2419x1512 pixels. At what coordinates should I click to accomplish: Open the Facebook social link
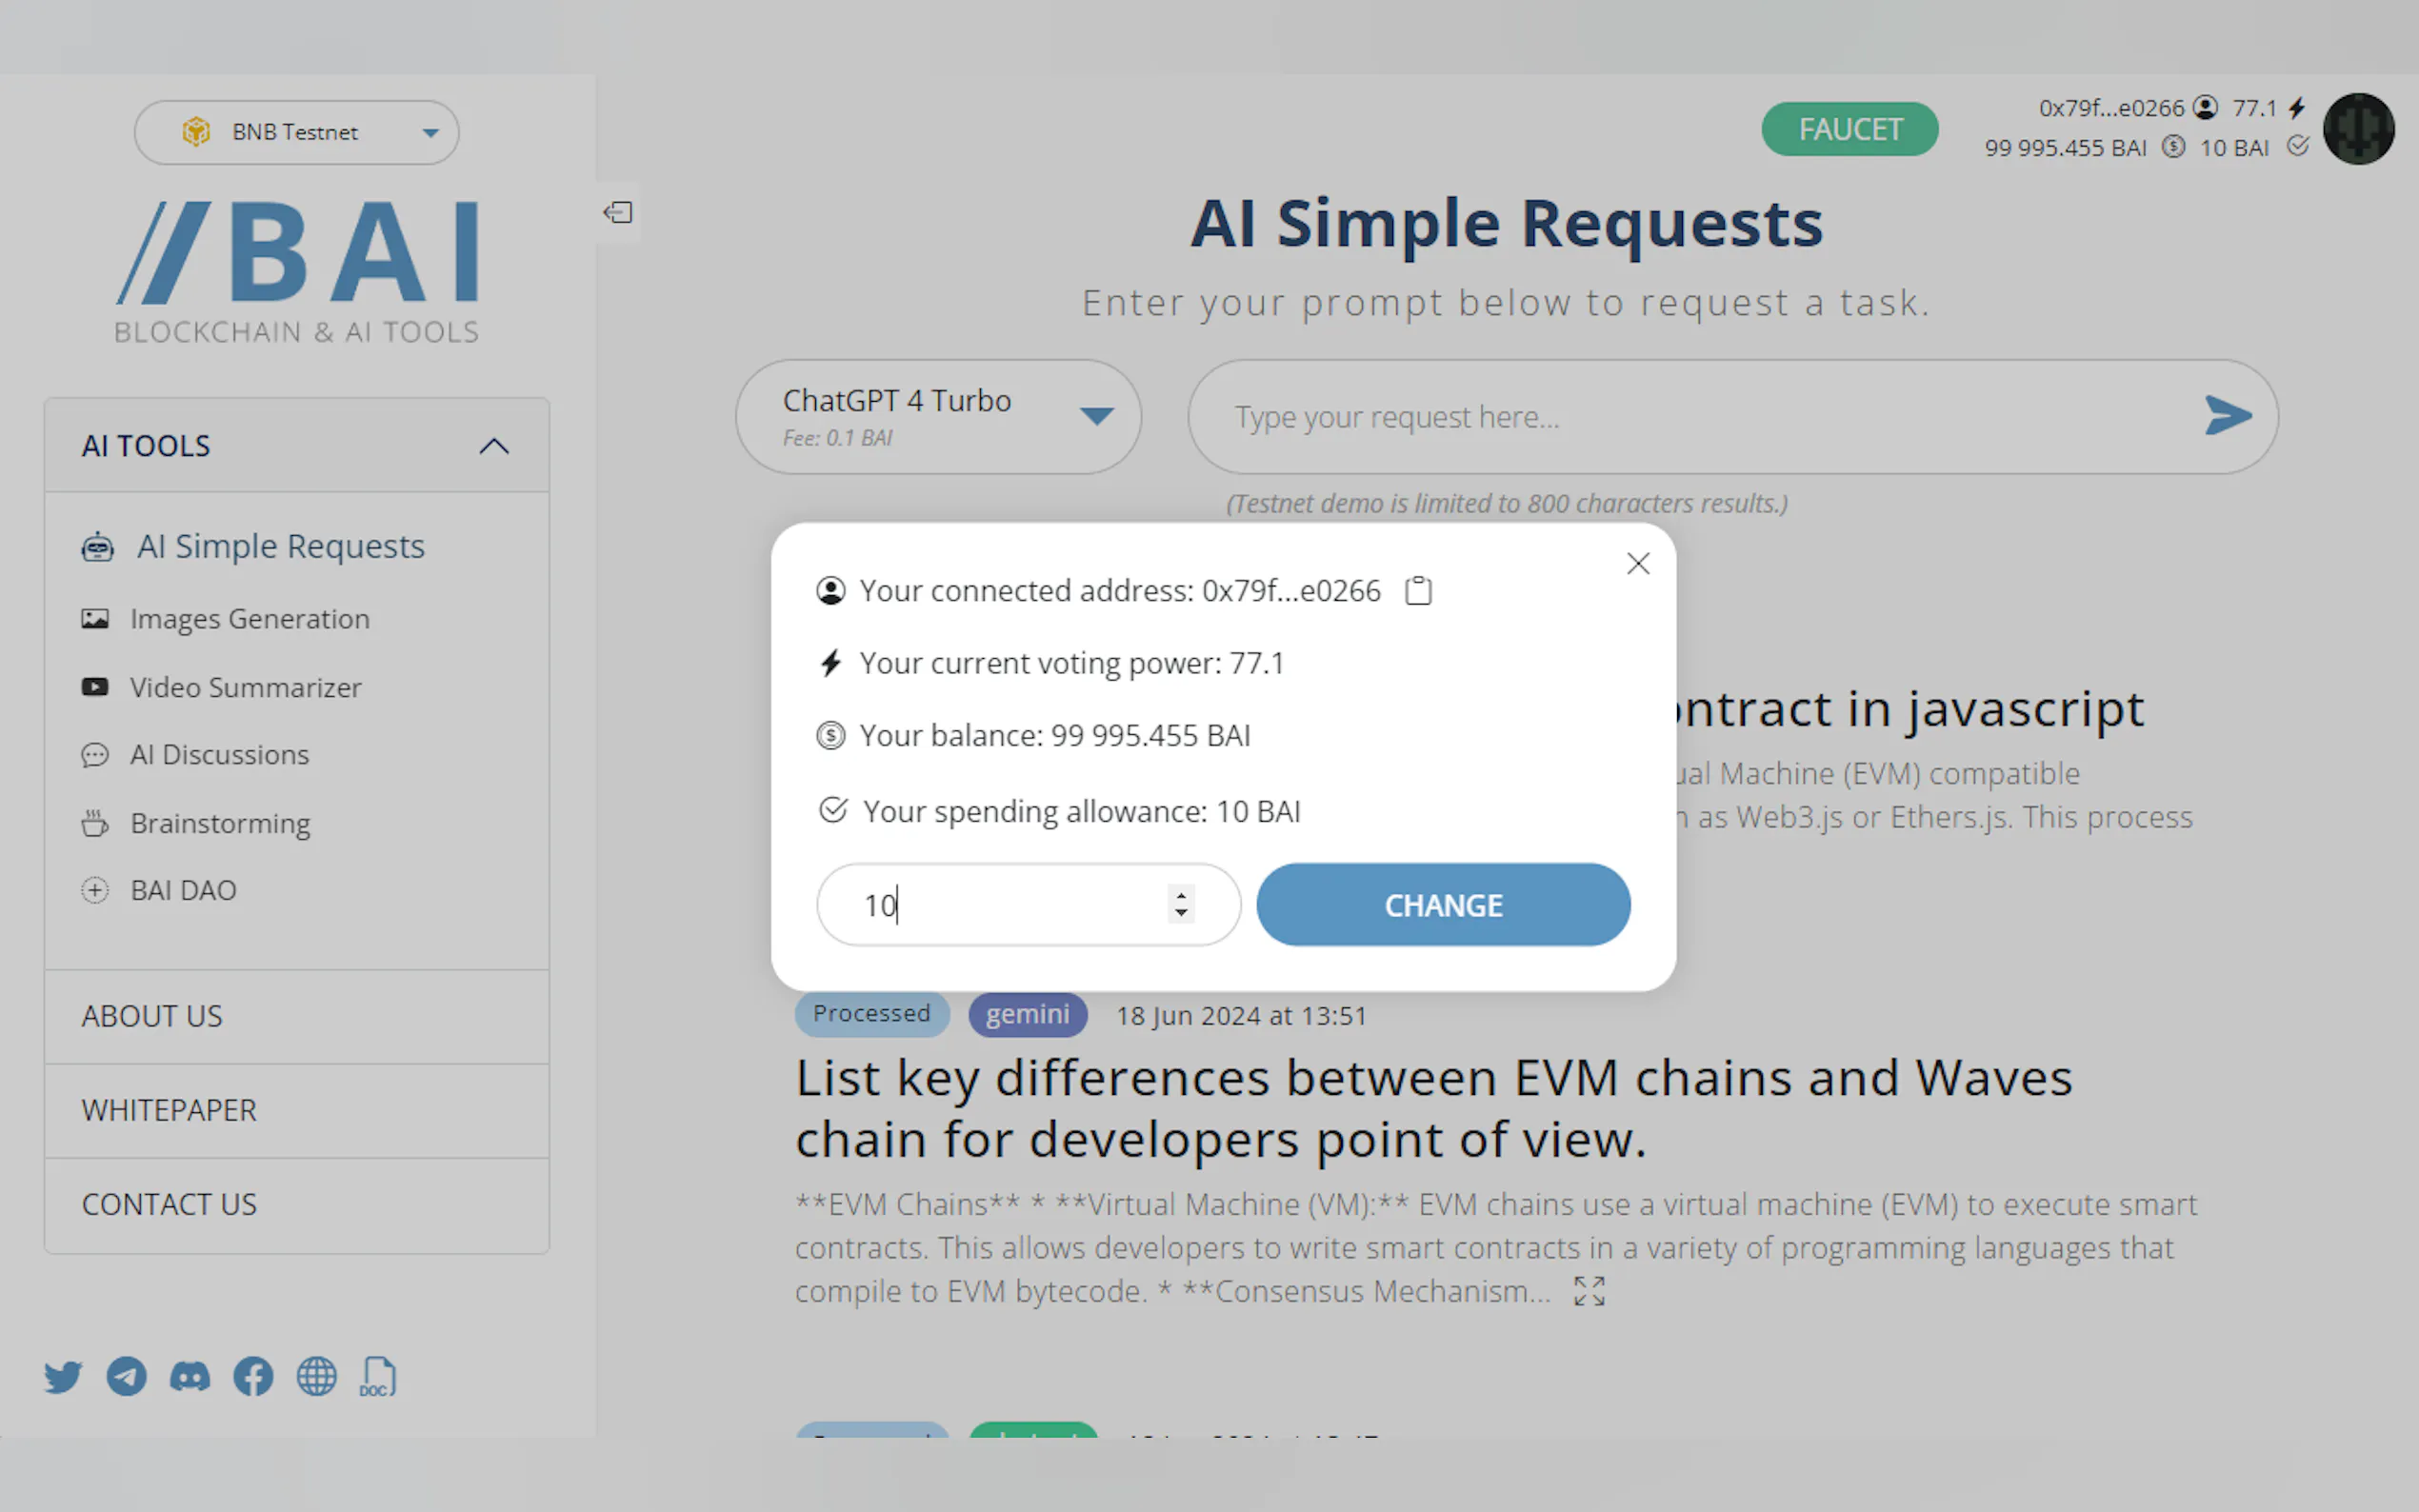[253, 1377]
